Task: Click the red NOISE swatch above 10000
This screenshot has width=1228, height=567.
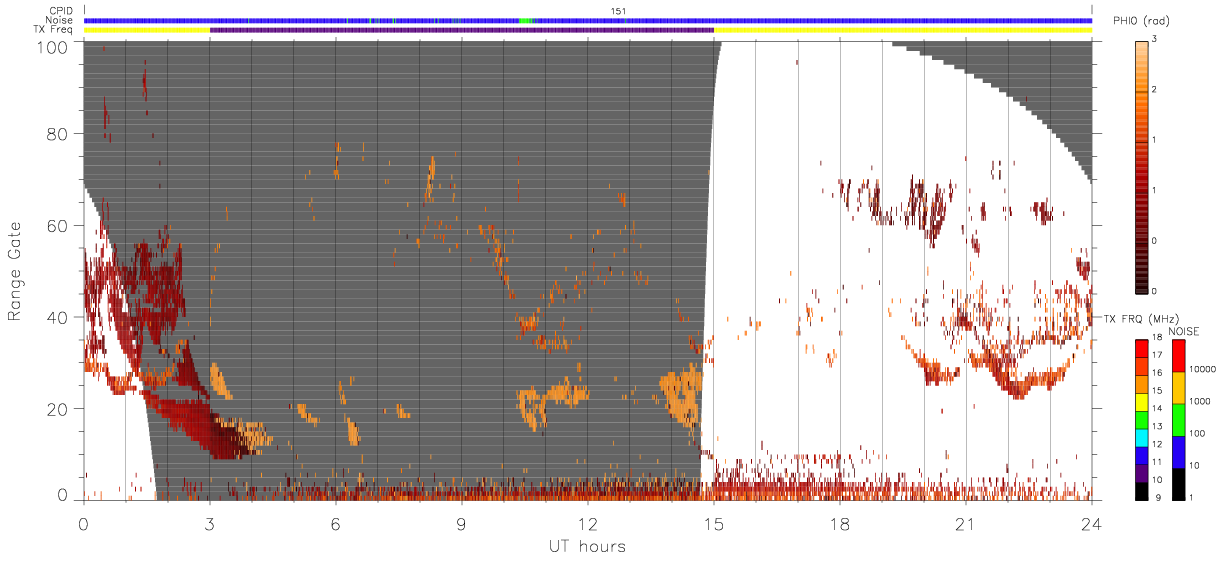Action: [1179, 355]
